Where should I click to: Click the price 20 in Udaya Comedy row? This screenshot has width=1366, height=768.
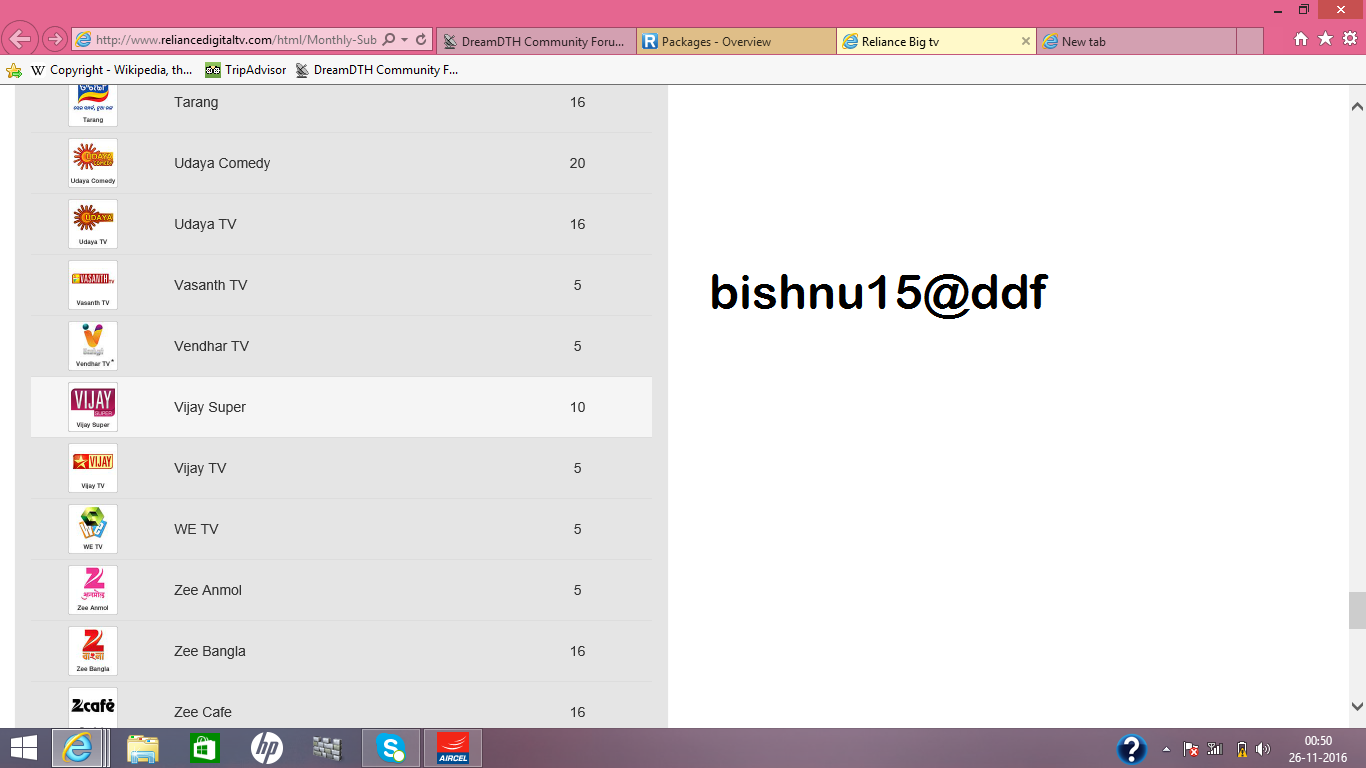click(577, 163)
